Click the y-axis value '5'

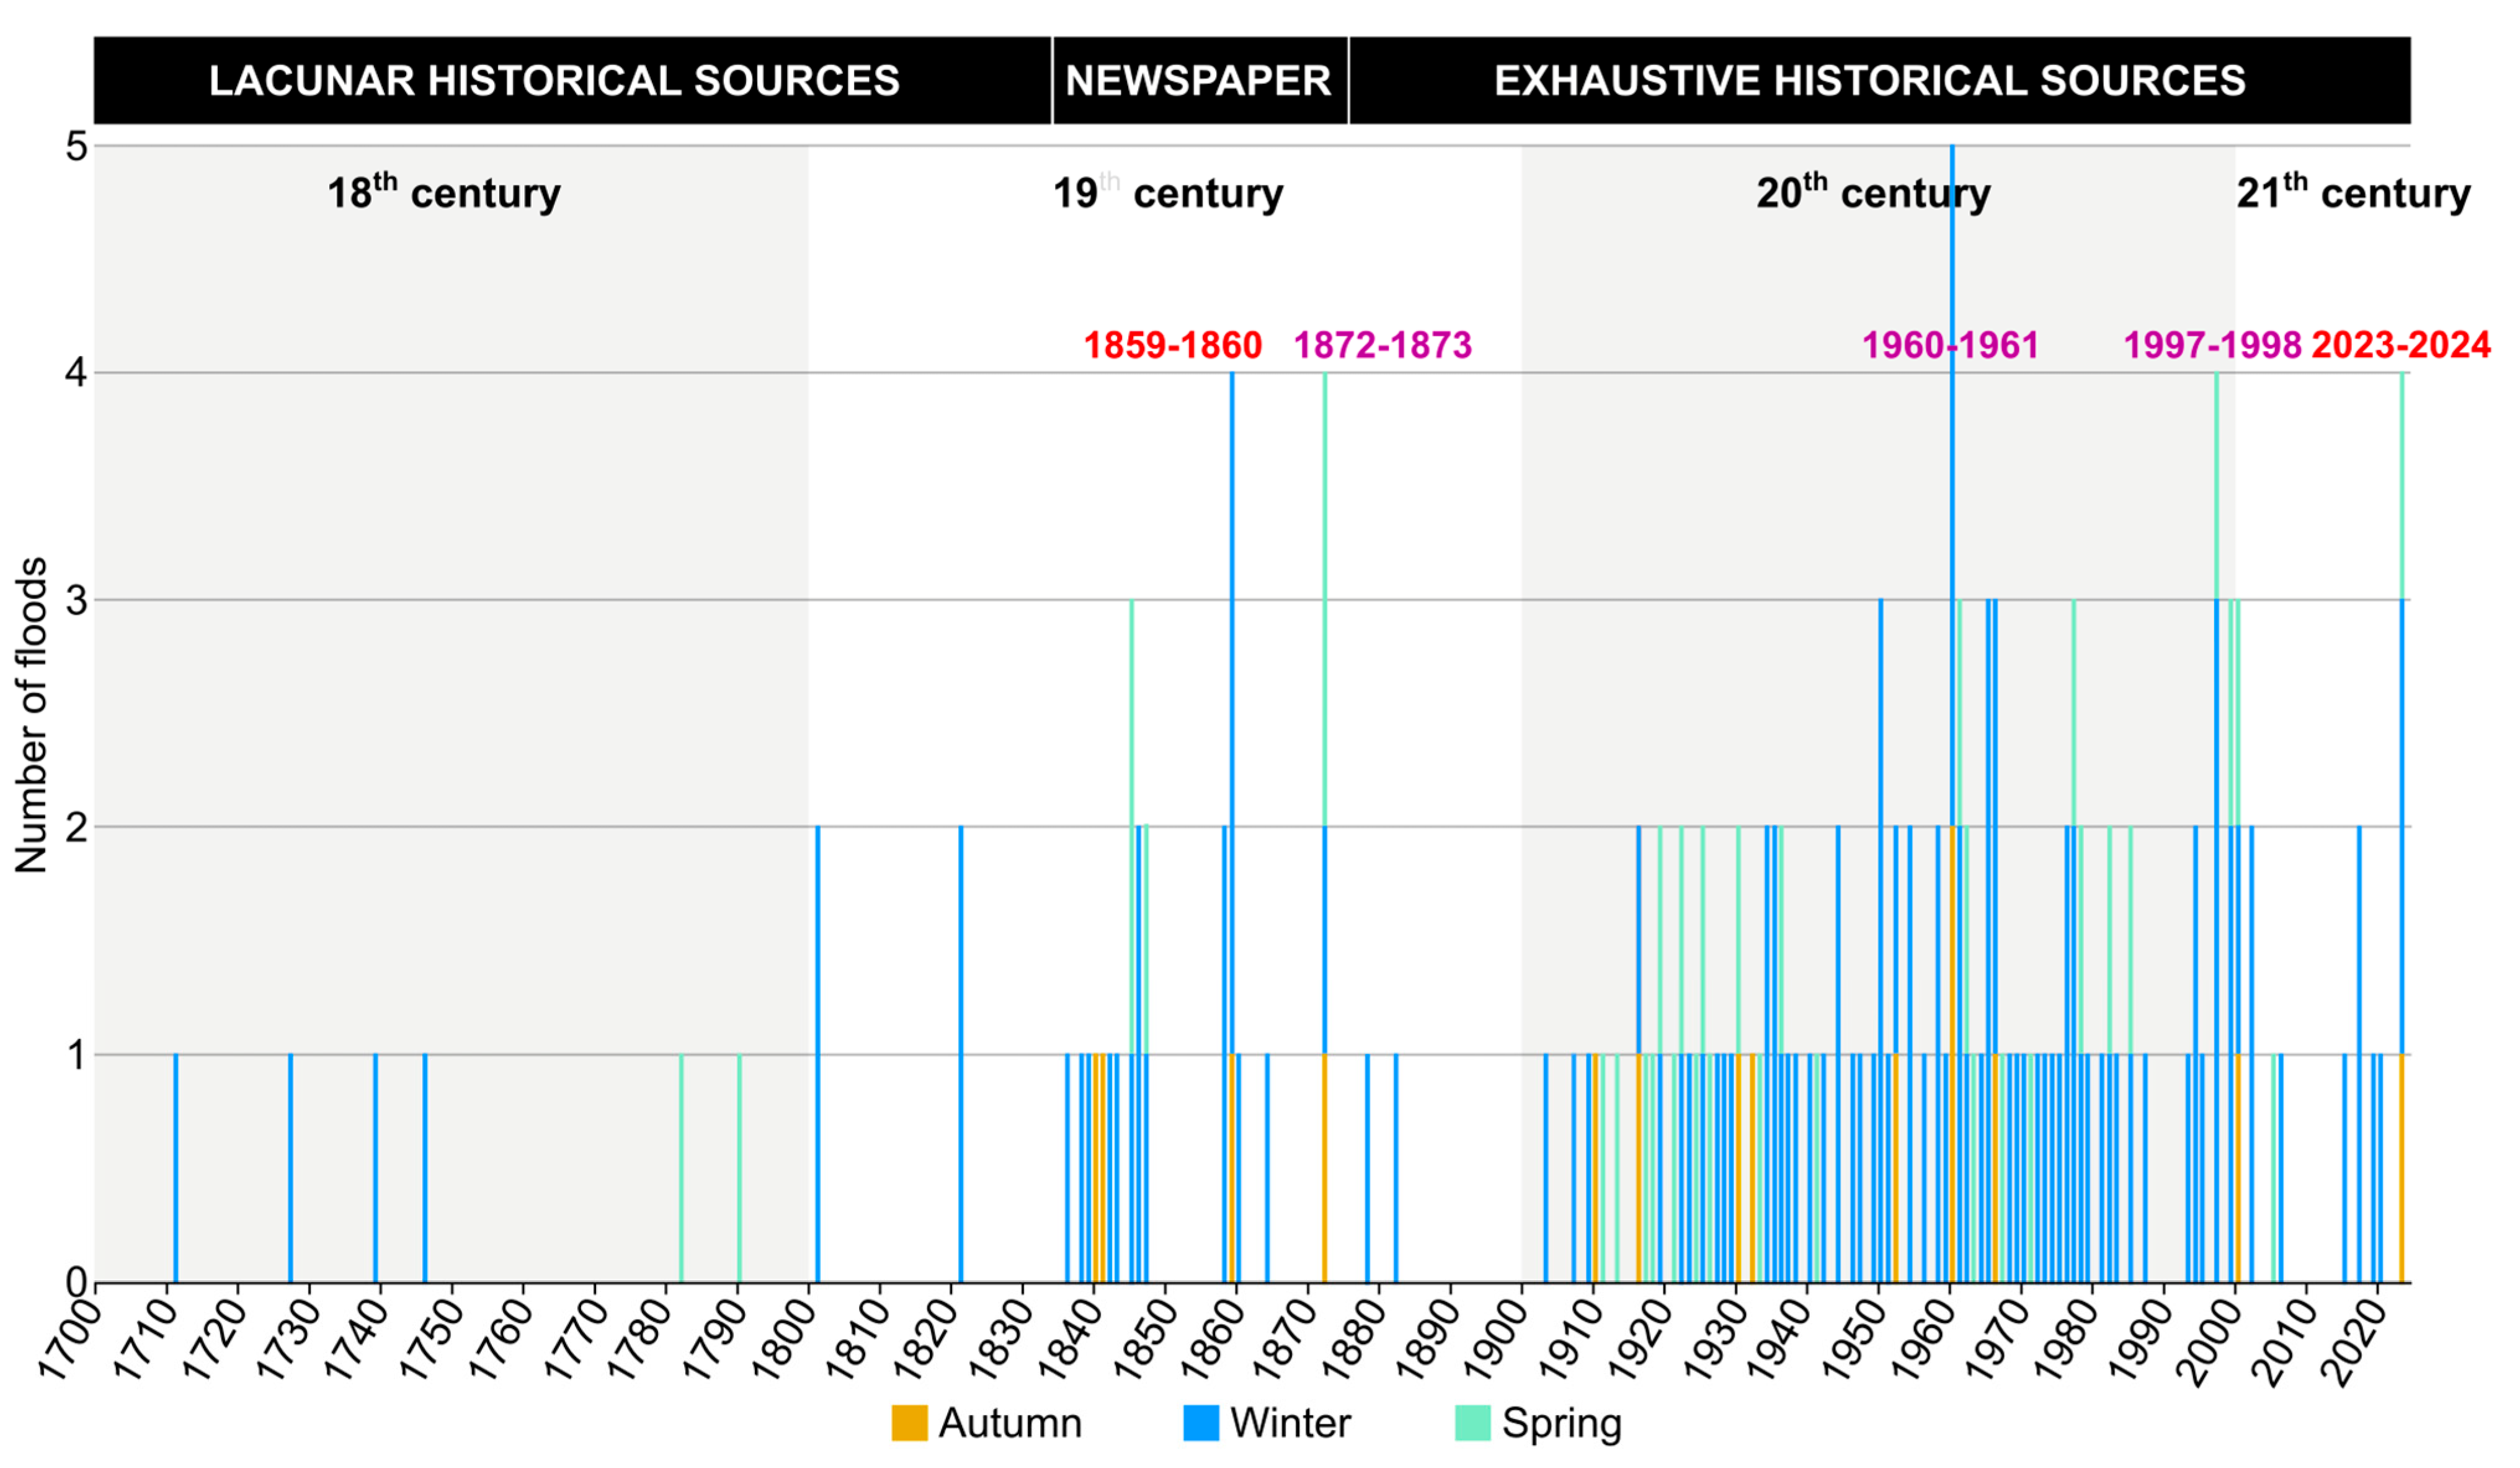[x=76, y=147]
